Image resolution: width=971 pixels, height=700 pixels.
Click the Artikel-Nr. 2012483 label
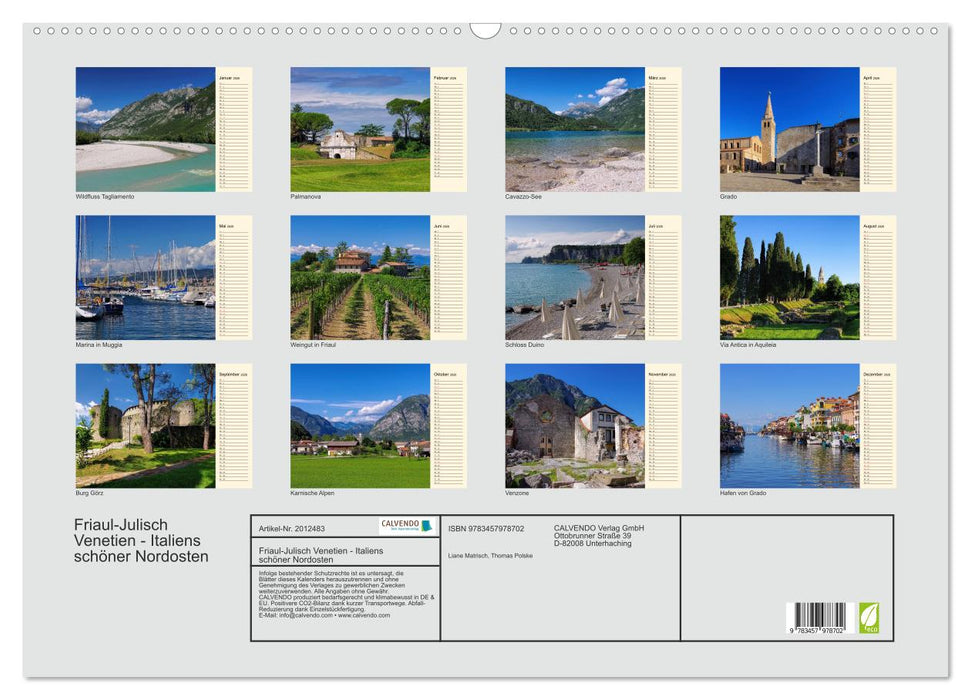point(292,528)
